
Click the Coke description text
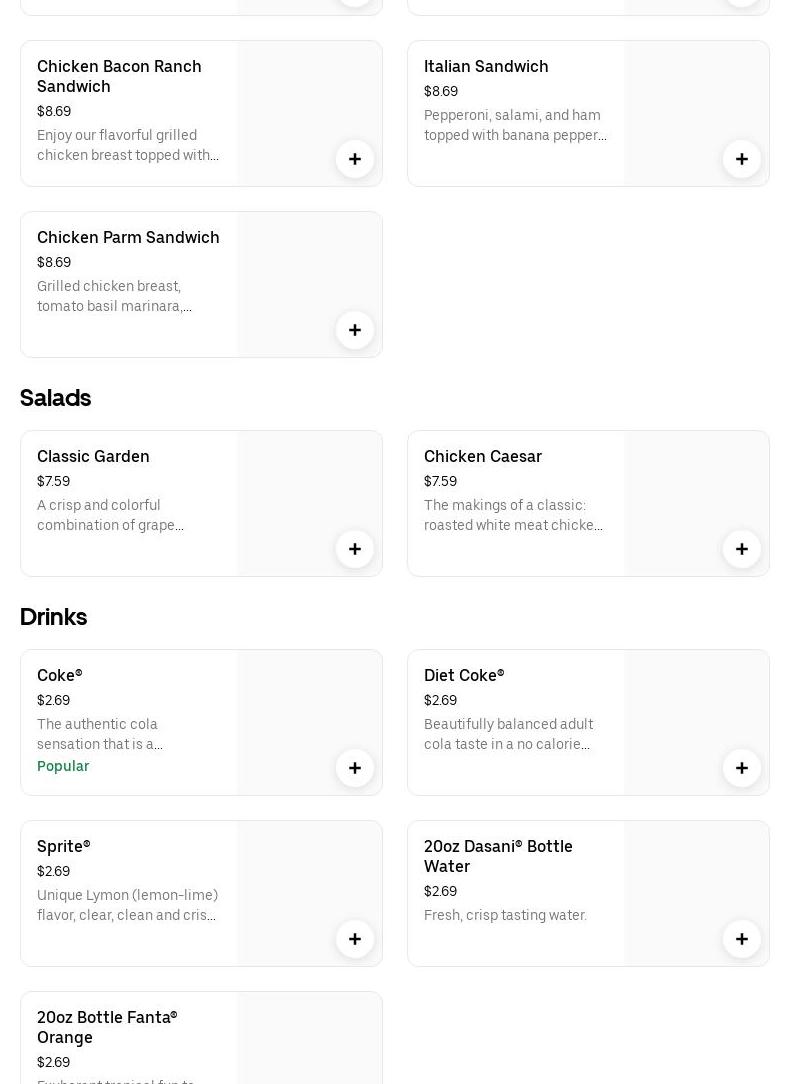click(100, 734)
